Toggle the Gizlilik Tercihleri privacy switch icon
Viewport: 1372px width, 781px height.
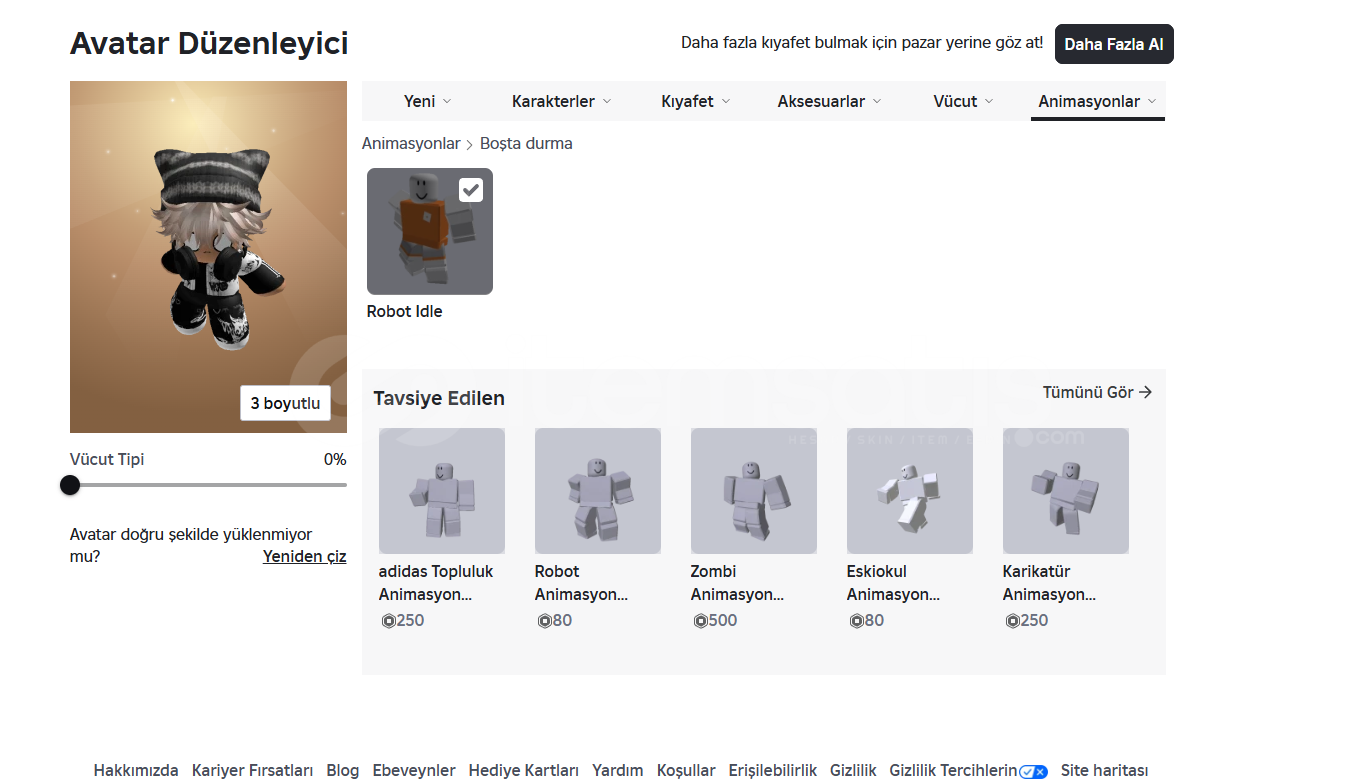[1033, 771]
